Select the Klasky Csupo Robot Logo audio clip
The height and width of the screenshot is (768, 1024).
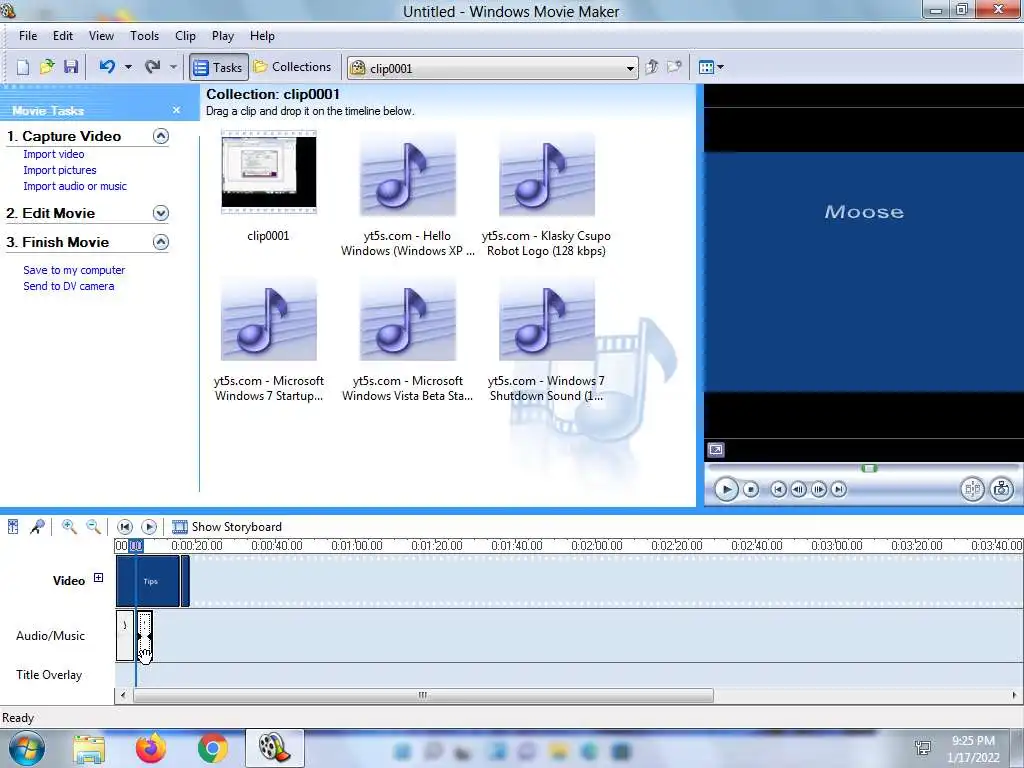click(x=547, y=174)
